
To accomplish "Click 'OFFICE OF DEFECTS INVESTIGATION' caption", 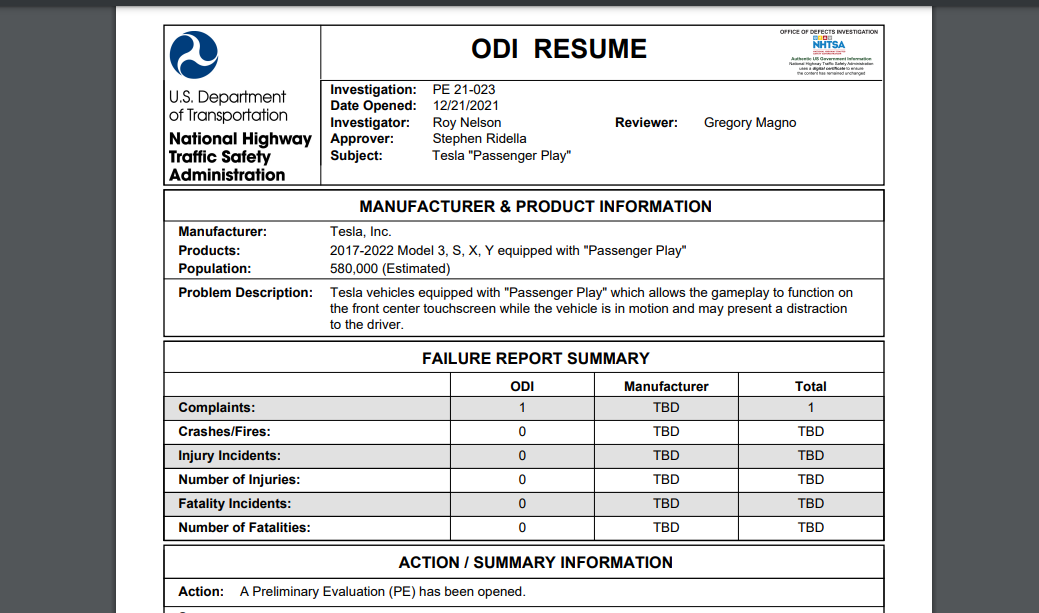I will (828, 32).
